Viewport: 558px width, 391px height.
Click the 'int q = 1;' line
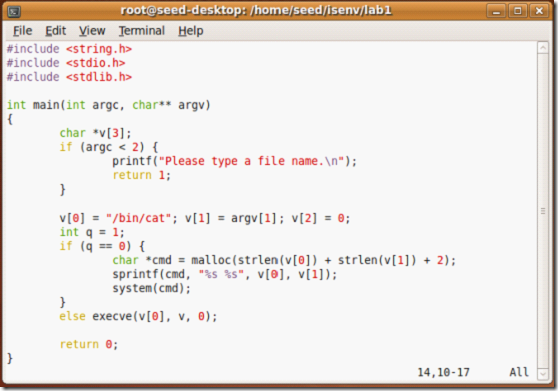click(x=92, y=232)
